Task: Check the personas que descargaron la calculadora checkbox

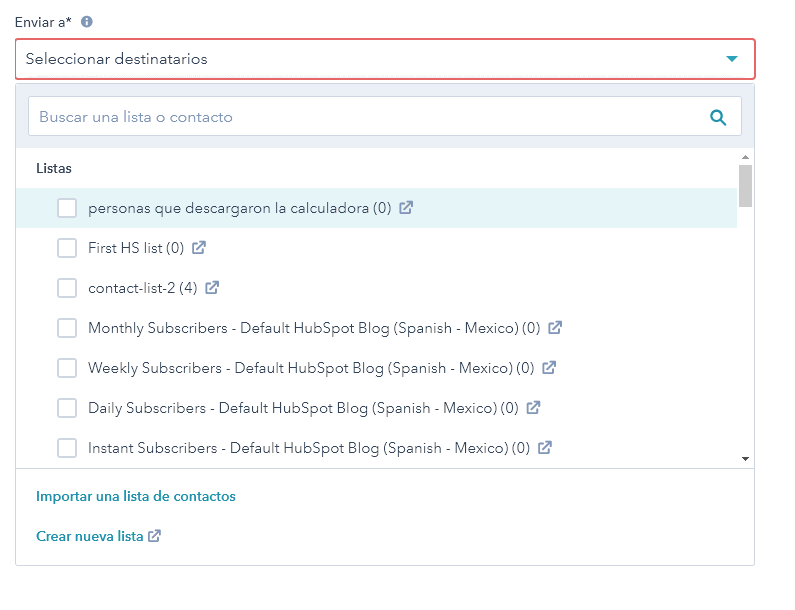Action: click(x=67, y=208)
